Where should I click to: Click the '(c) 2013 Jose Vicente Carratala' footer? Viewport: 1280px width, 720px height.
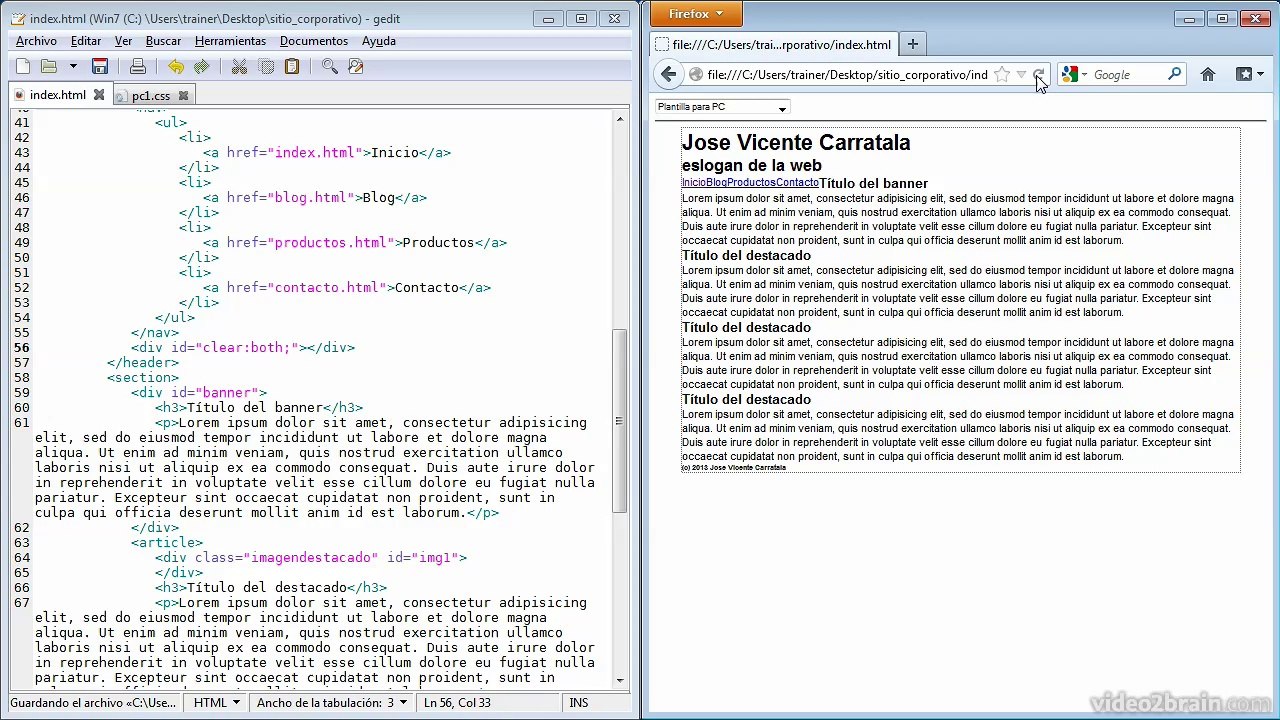coord(734,468)
